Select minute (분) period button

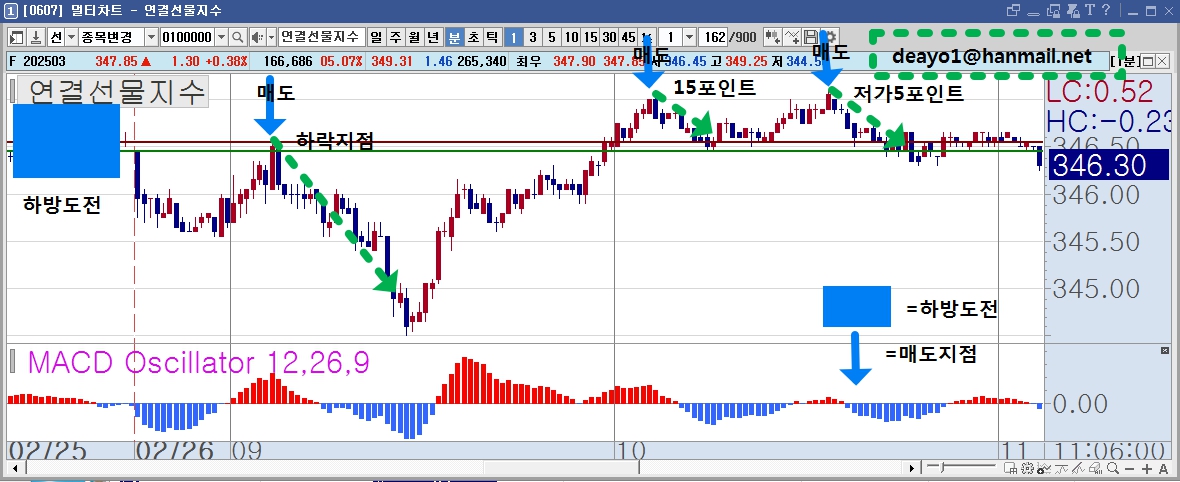tap(455, 37)
